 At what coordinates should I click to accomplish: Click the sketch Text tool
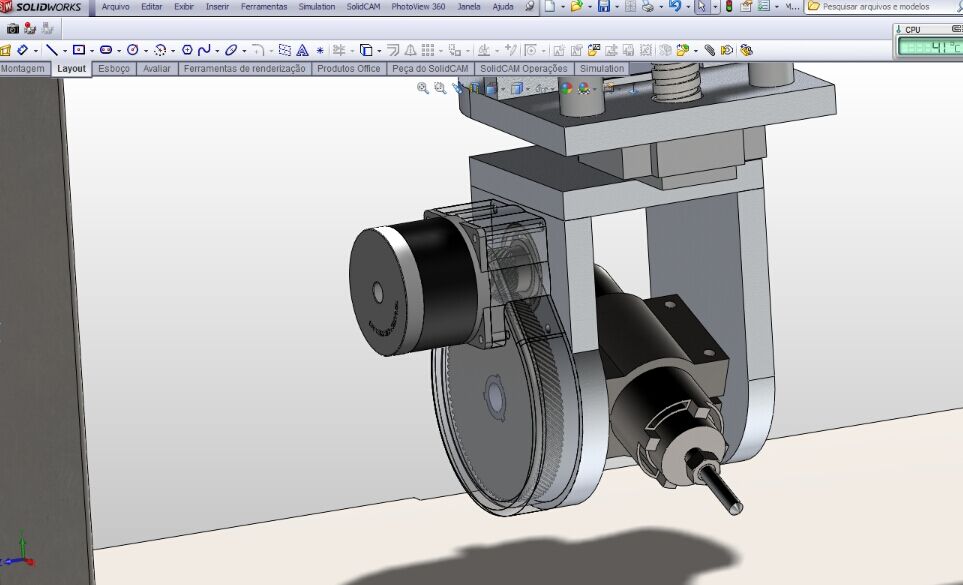point(302,49)
